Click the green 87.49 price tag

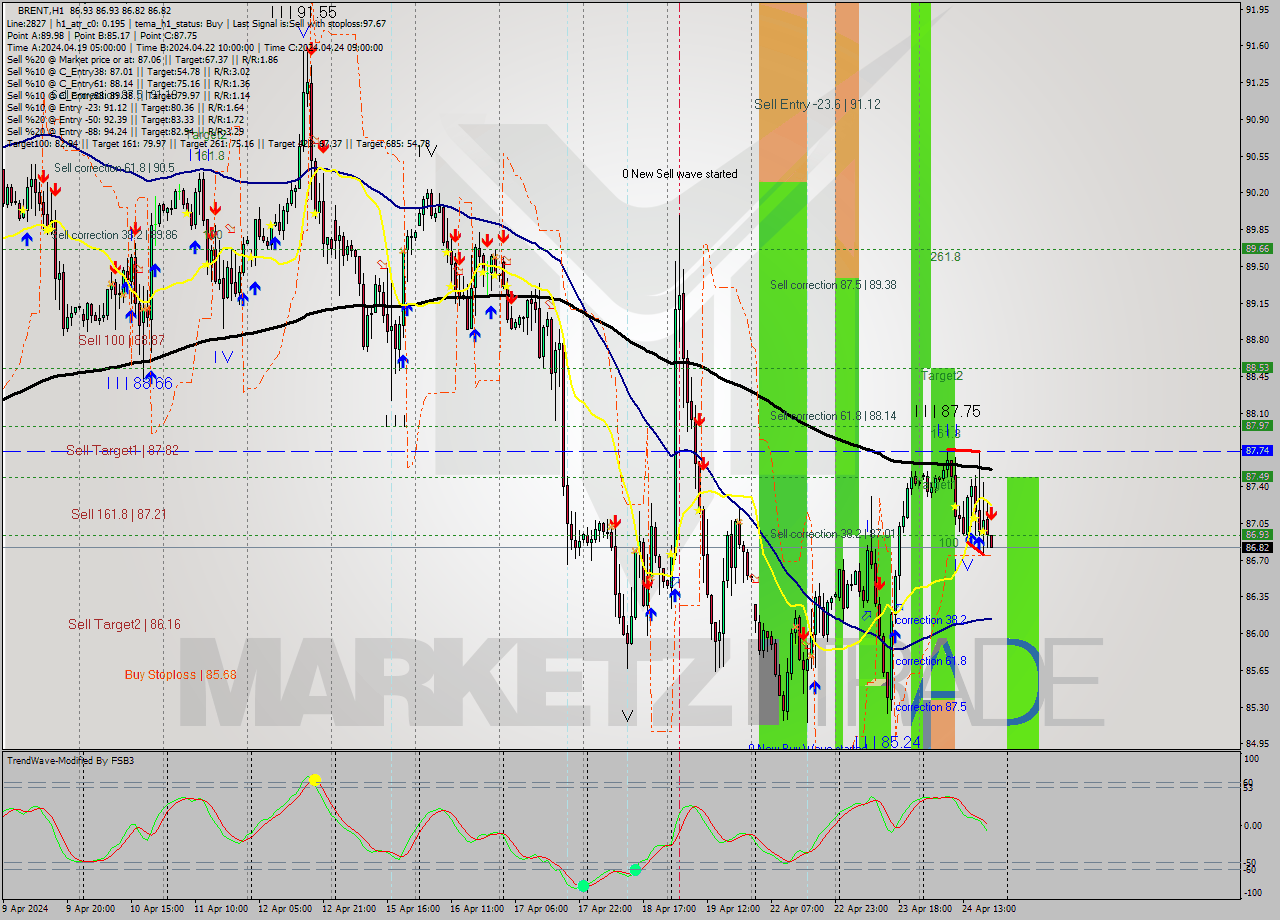[1257, 476]
